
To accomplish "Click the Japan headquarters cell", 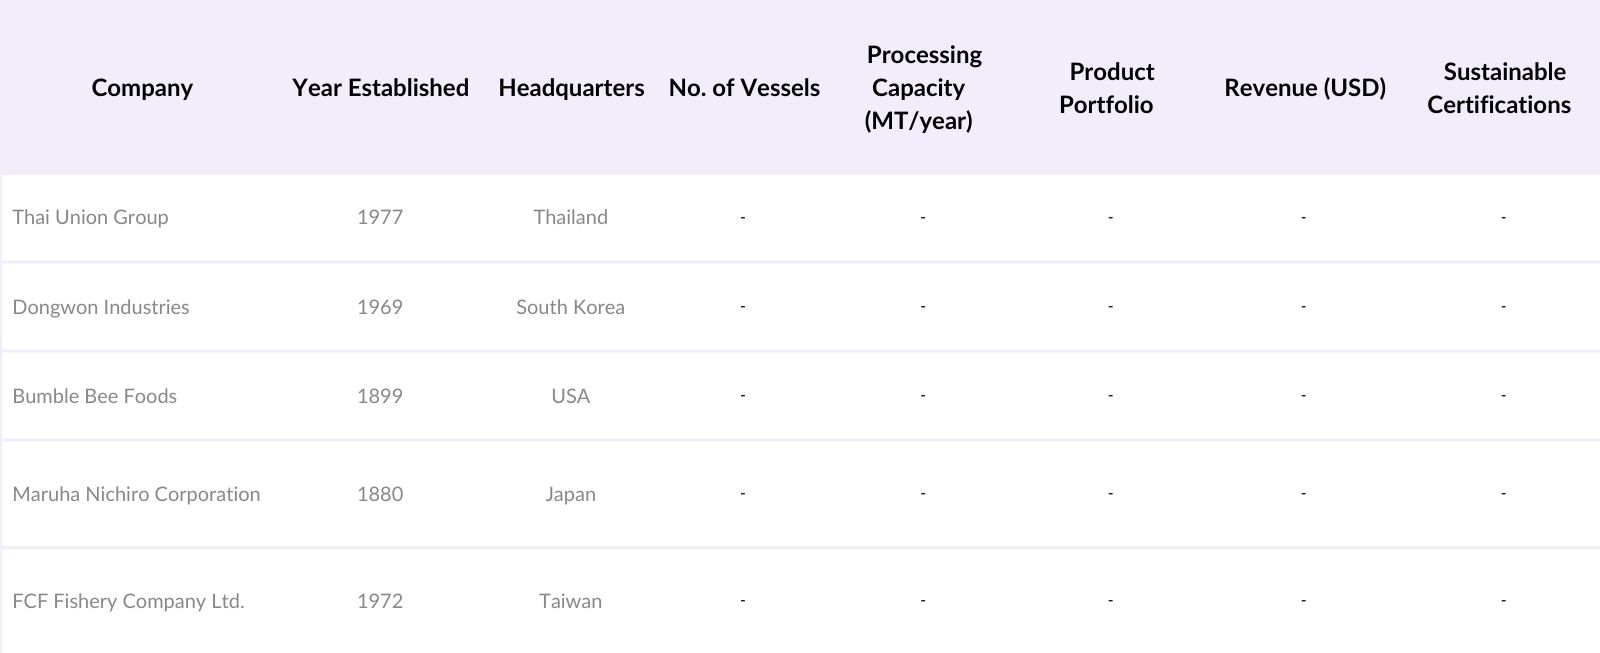I will click(570, 494).
